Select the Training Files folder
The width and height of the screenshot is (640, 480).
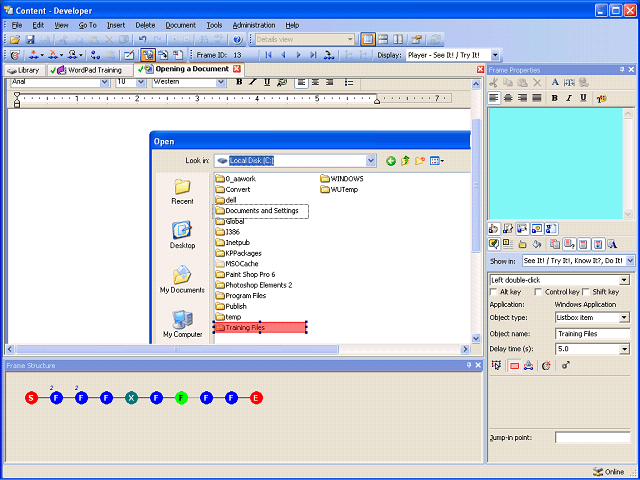260,328
